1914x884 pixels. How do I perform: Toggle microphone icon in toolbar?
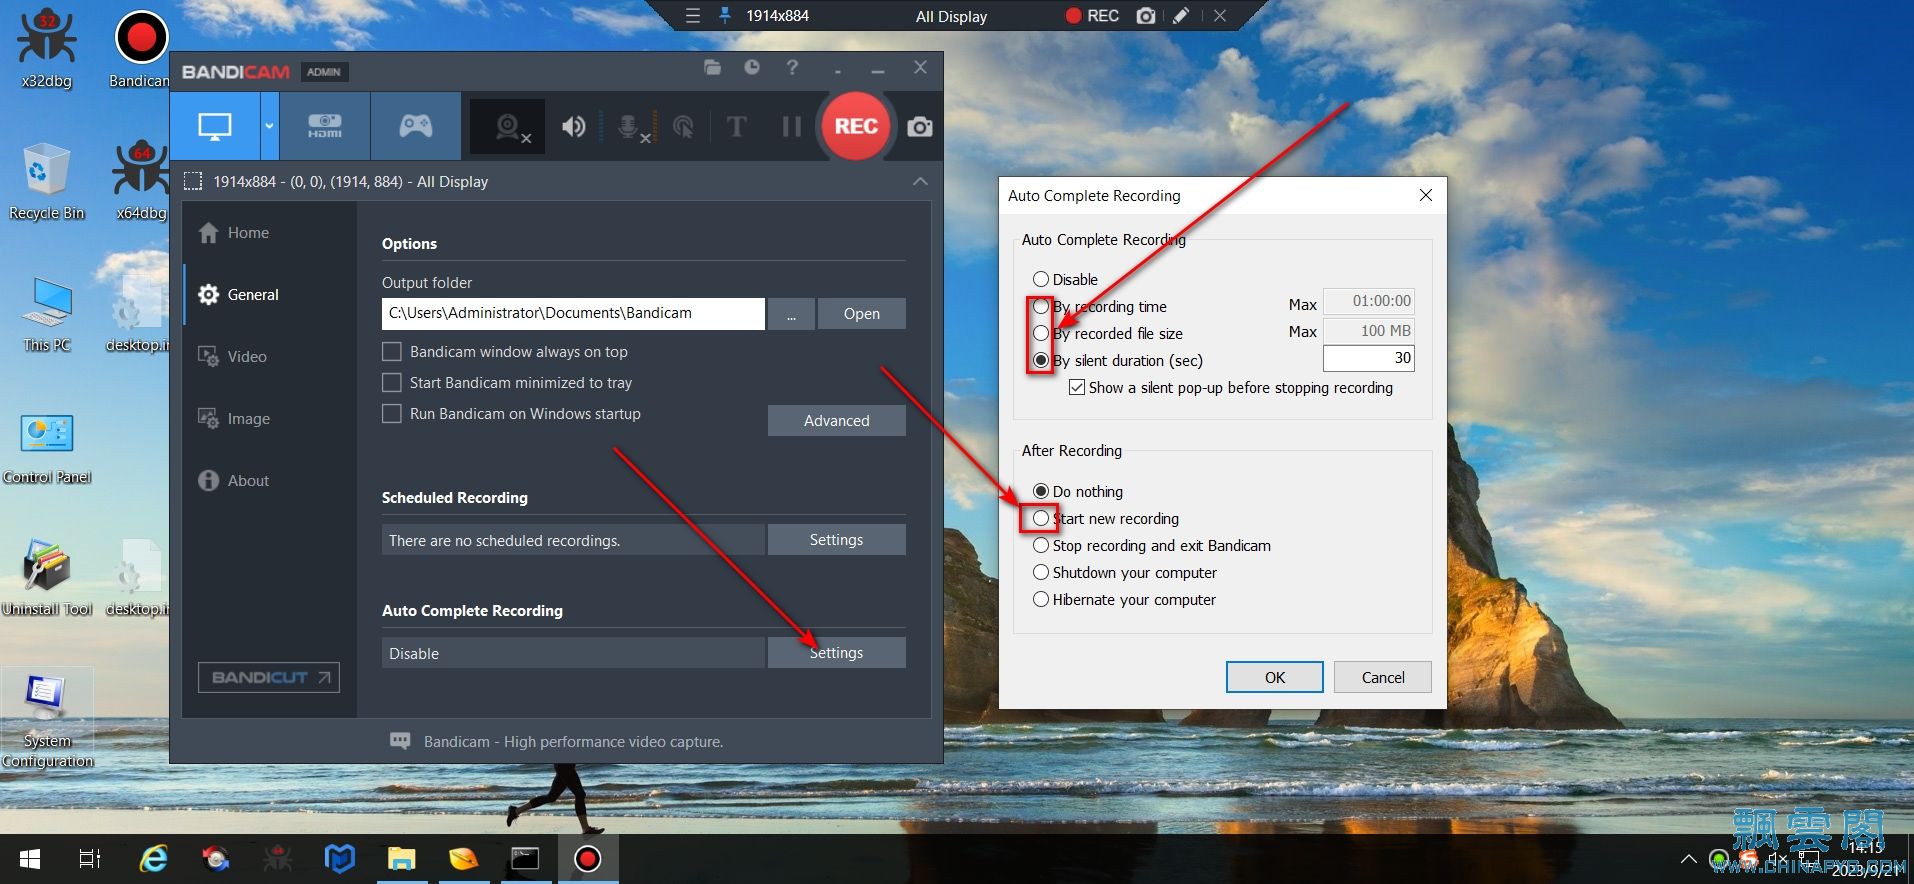coord(629,127)
